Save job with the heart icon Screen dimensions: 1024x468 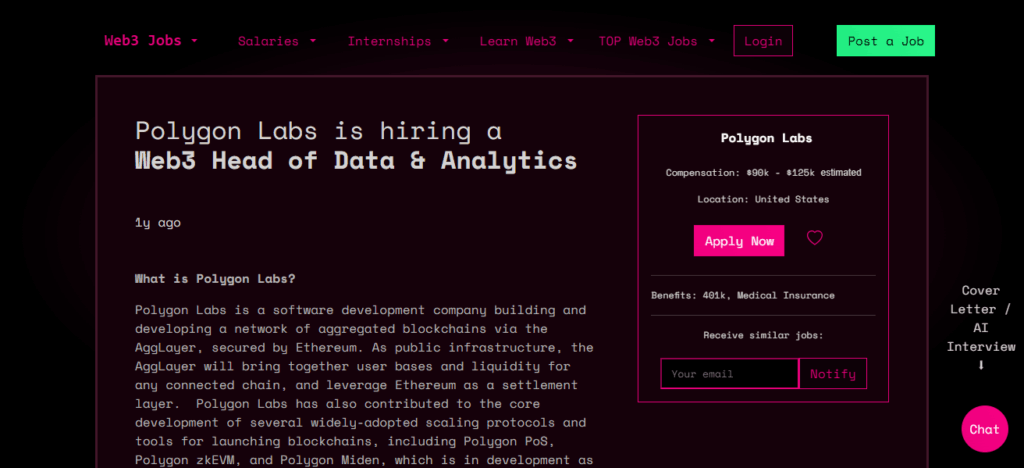point(814,239)
